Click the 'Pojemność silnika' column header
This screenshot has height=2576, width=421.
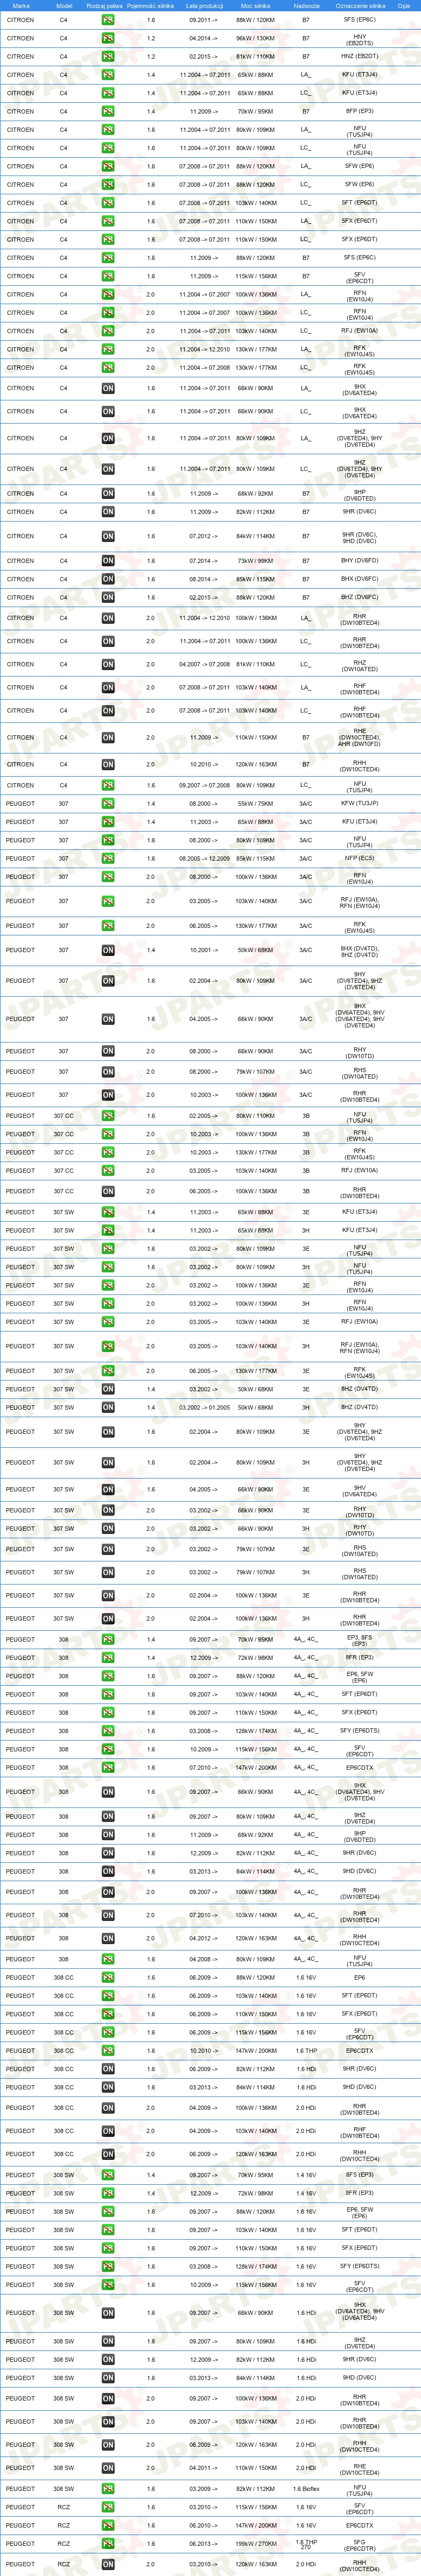[150, 5]
